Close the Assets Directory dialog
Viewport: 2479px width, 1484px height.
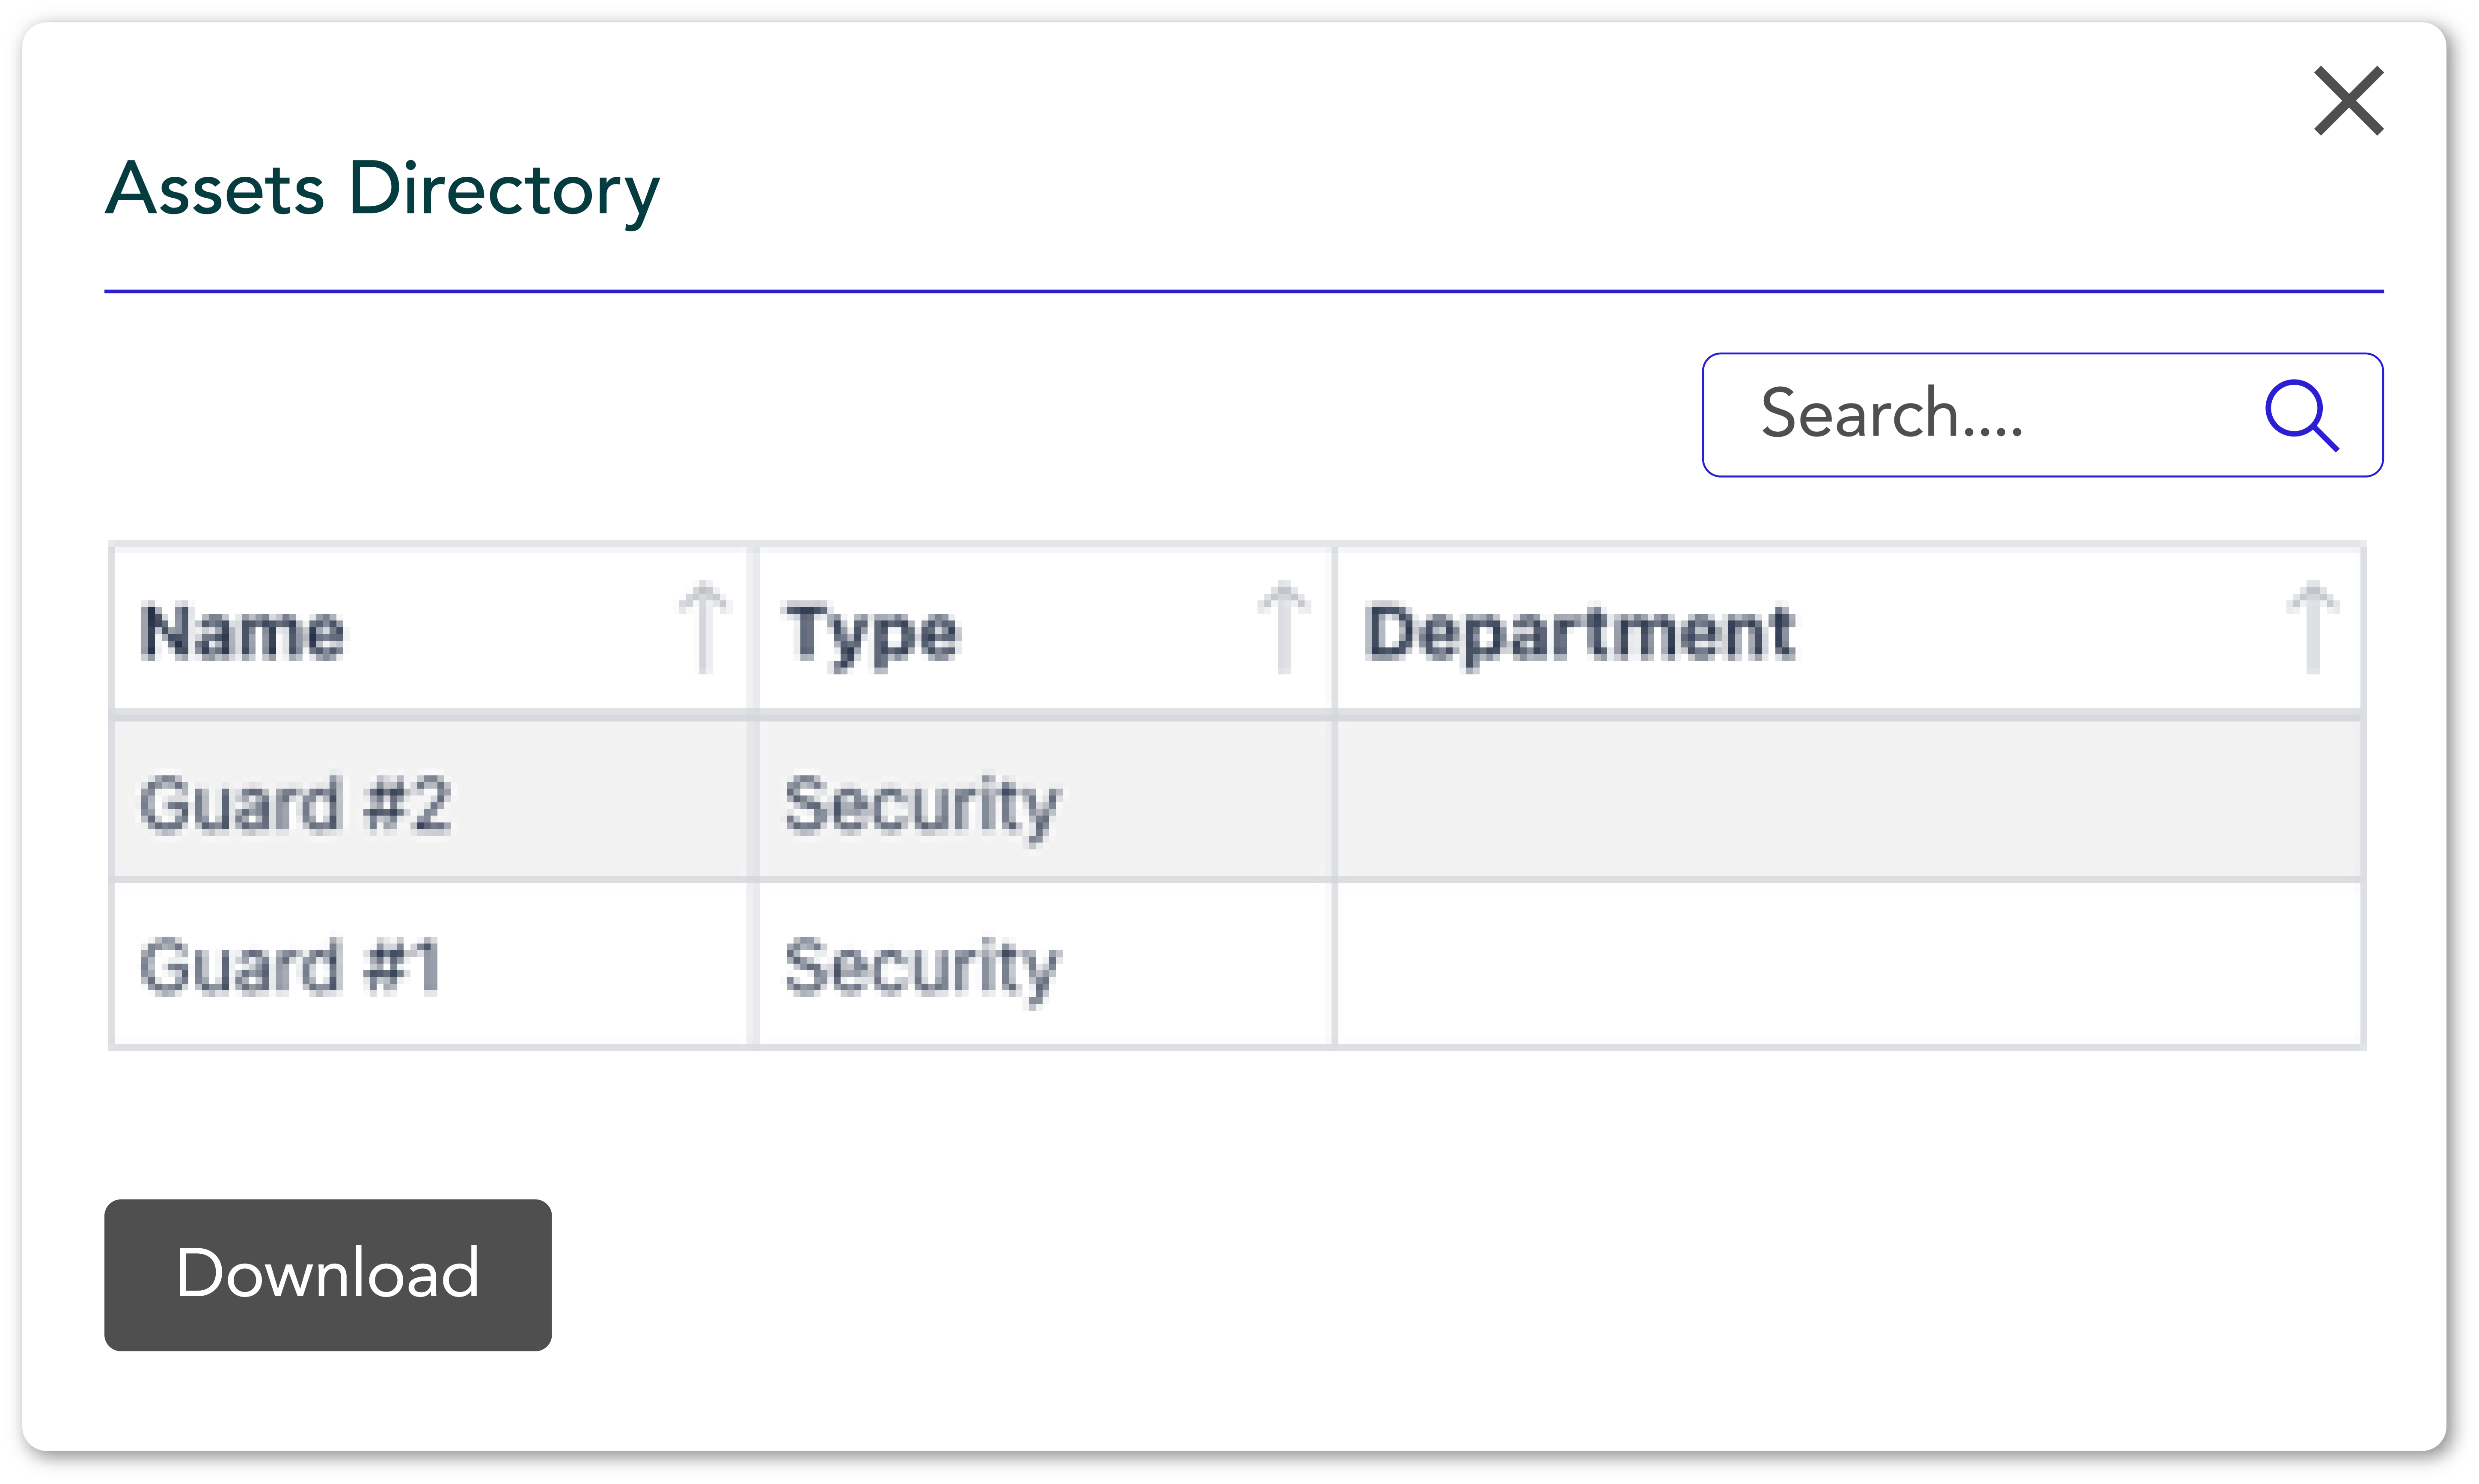(x=2348, y=101)
